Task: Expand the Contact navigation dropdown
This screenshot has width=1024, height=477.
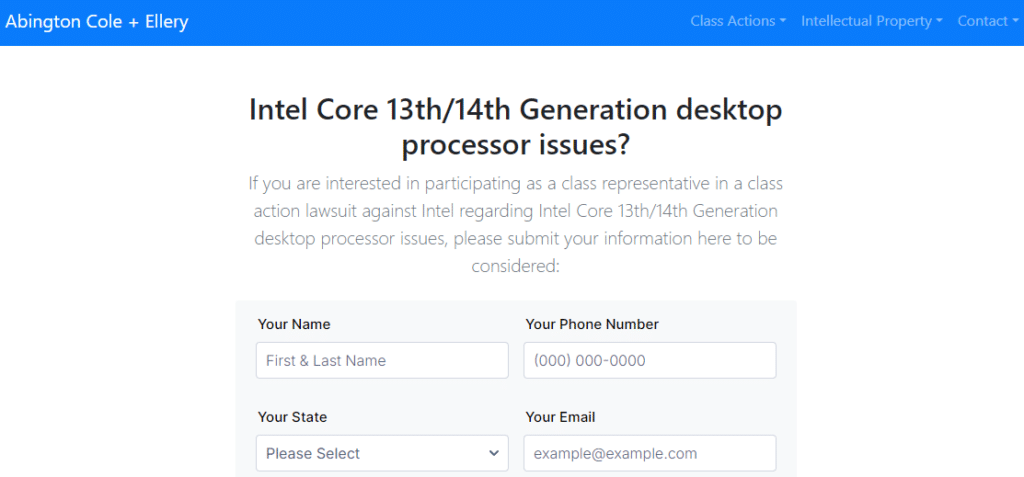Action: [x=987, y=21]
